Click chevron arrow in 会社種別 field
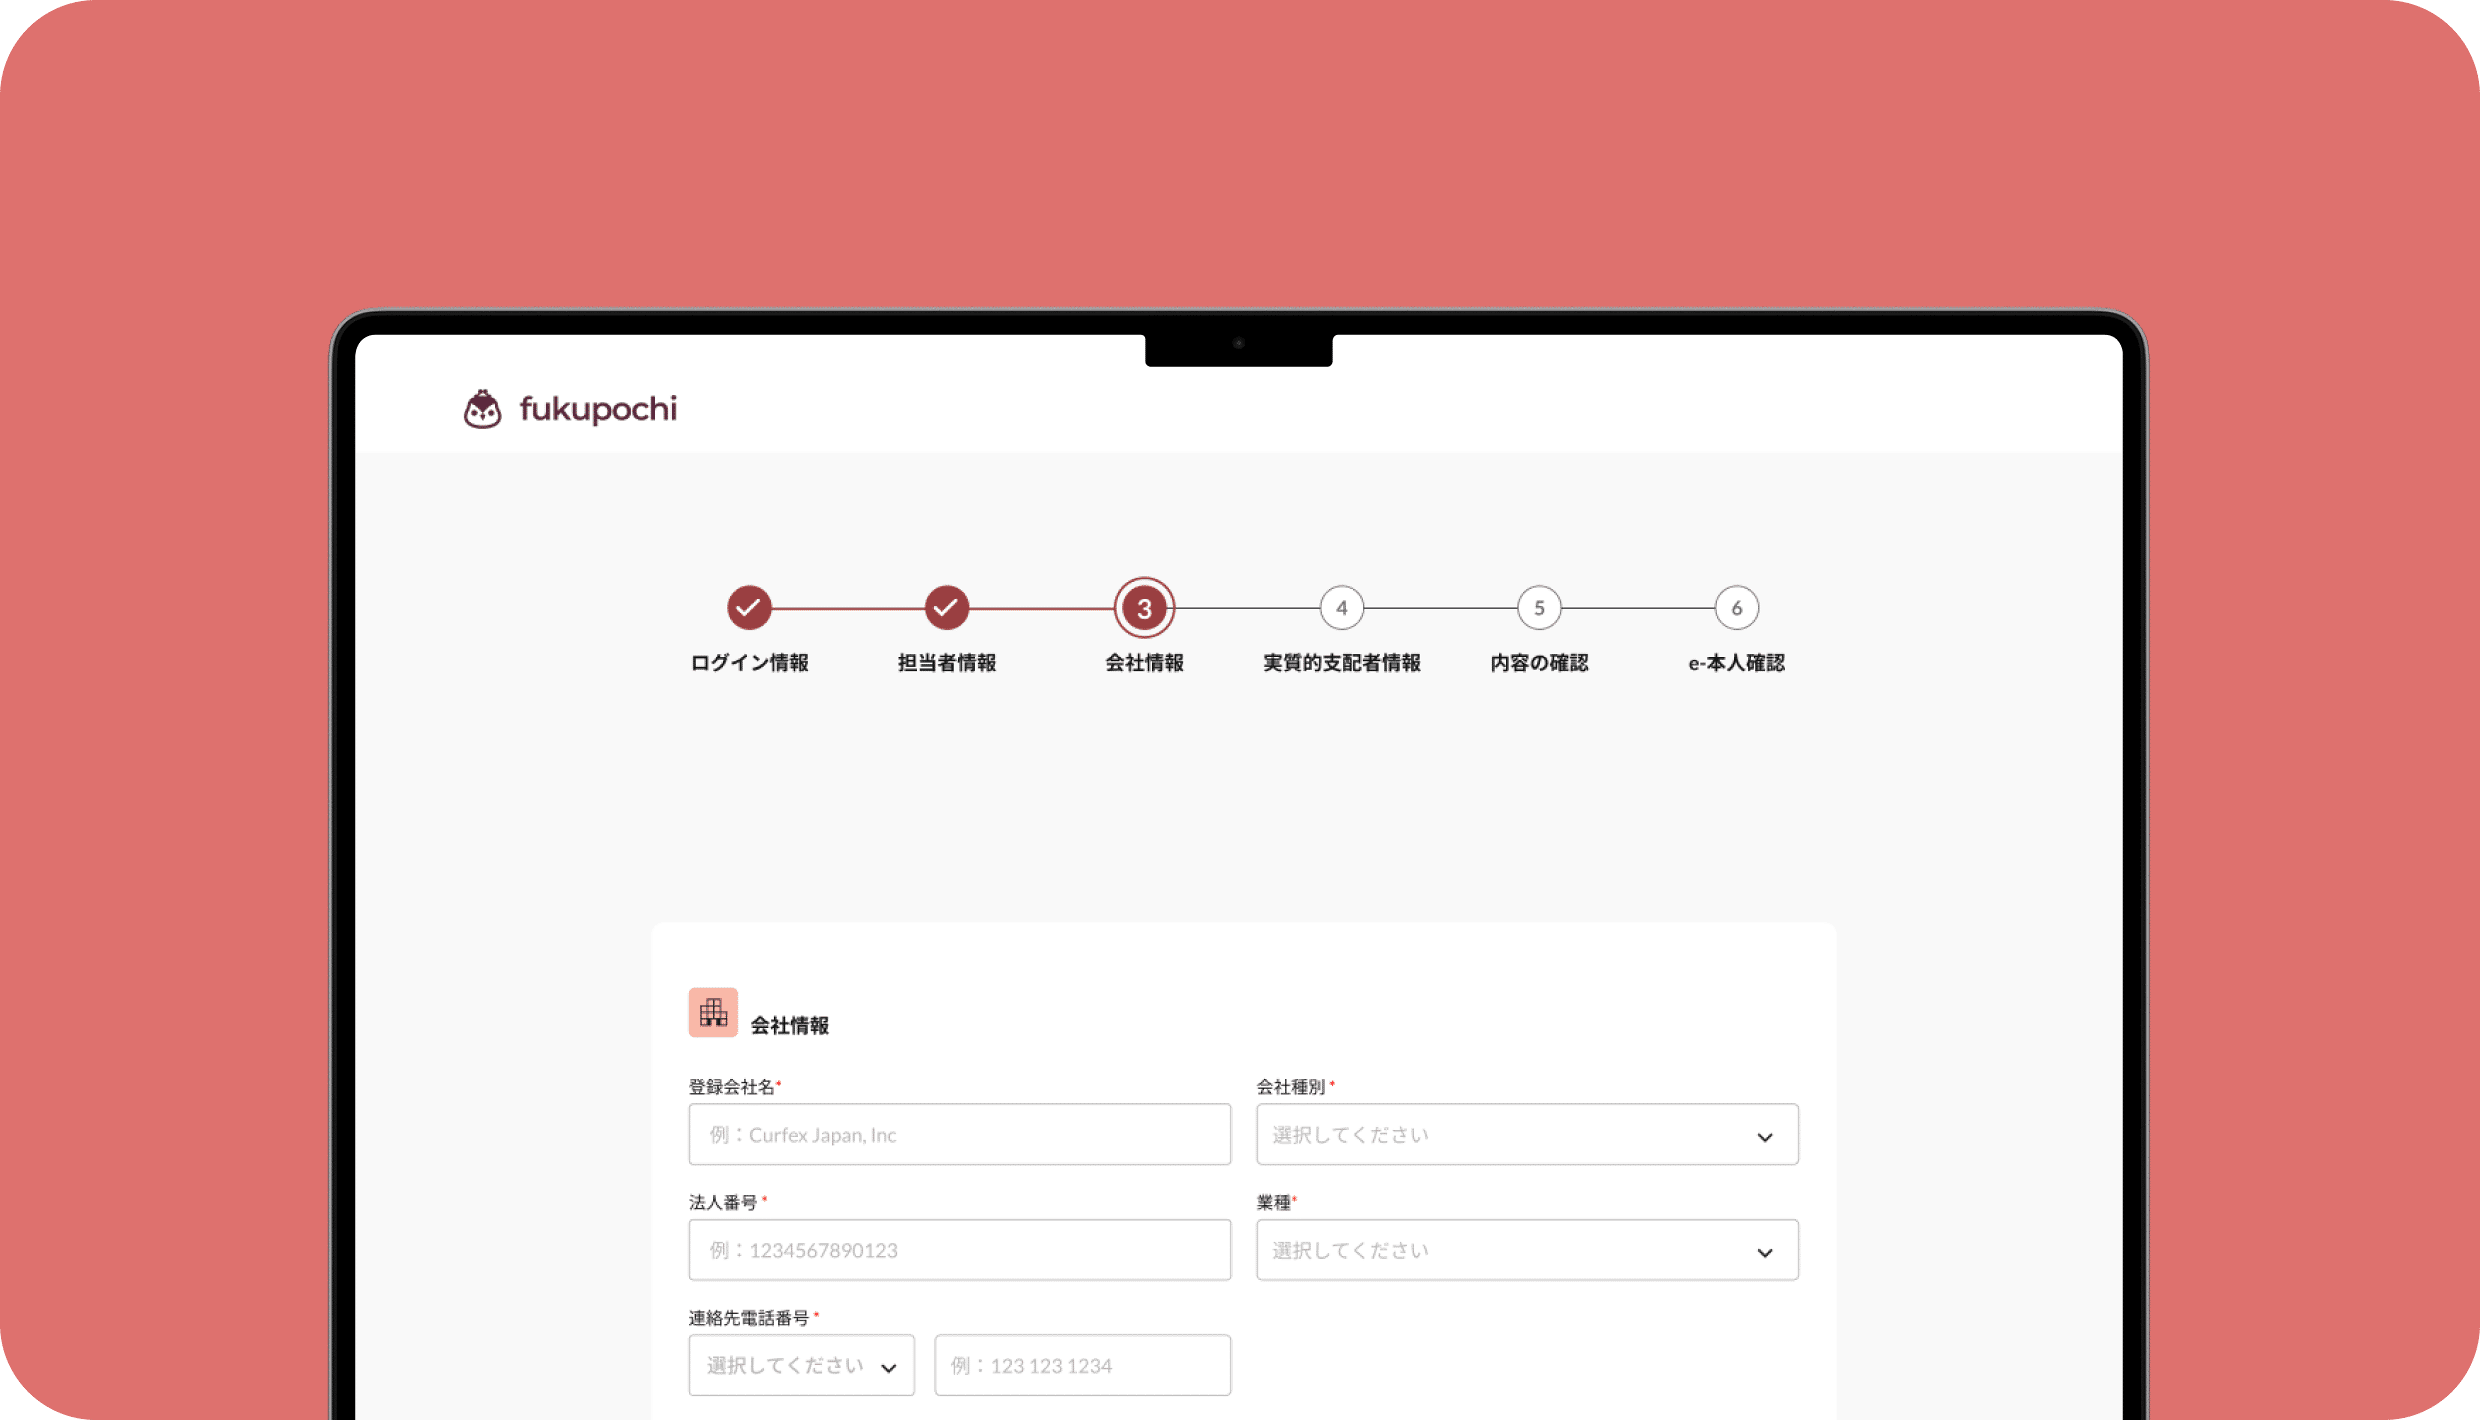 pos(1765,1137)
